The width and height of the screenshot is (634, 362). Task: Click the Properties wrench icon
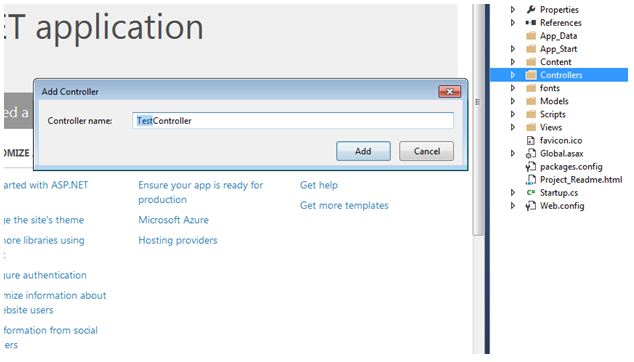[531, 9]
